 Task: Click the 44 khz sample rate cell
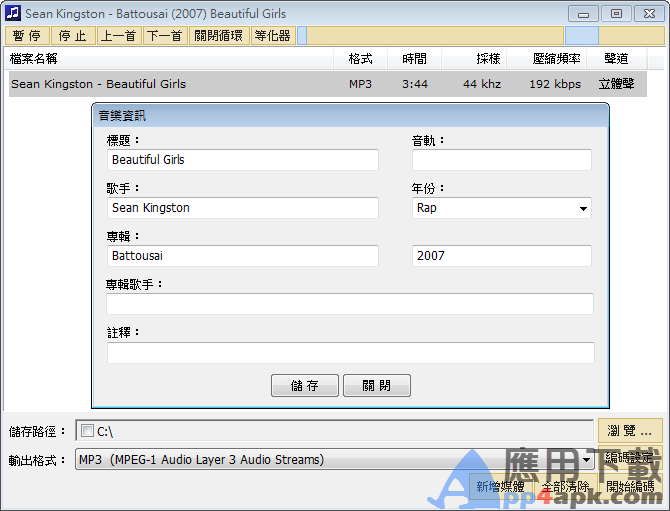pos(482,84)
